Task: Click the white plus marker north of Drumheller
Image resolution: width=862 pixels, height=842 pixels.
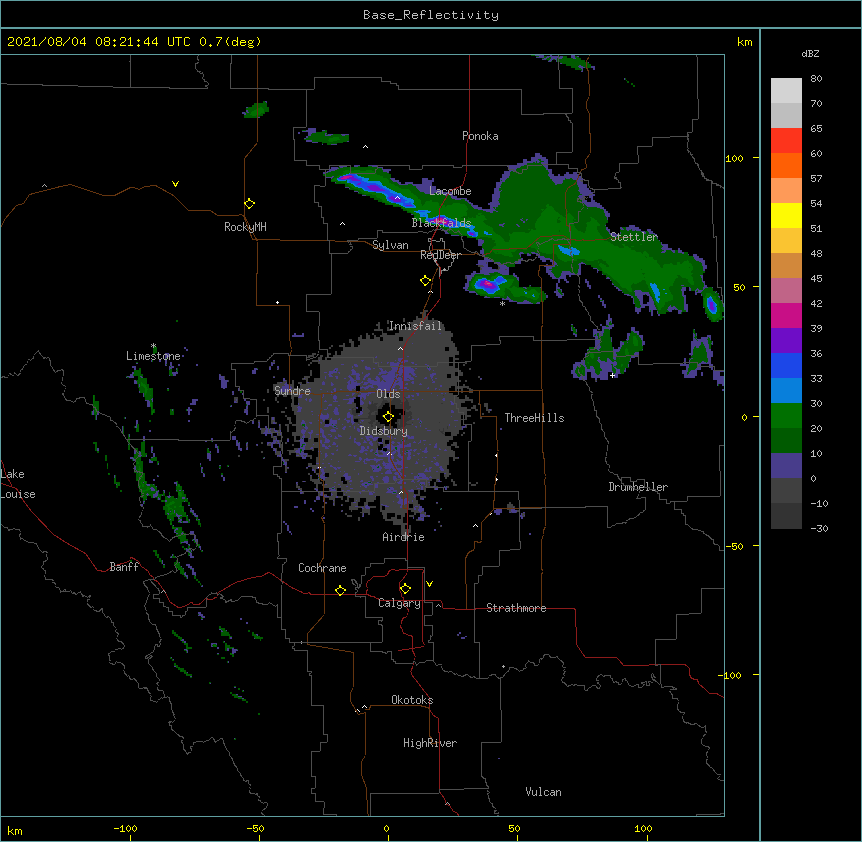Action: 612,375
